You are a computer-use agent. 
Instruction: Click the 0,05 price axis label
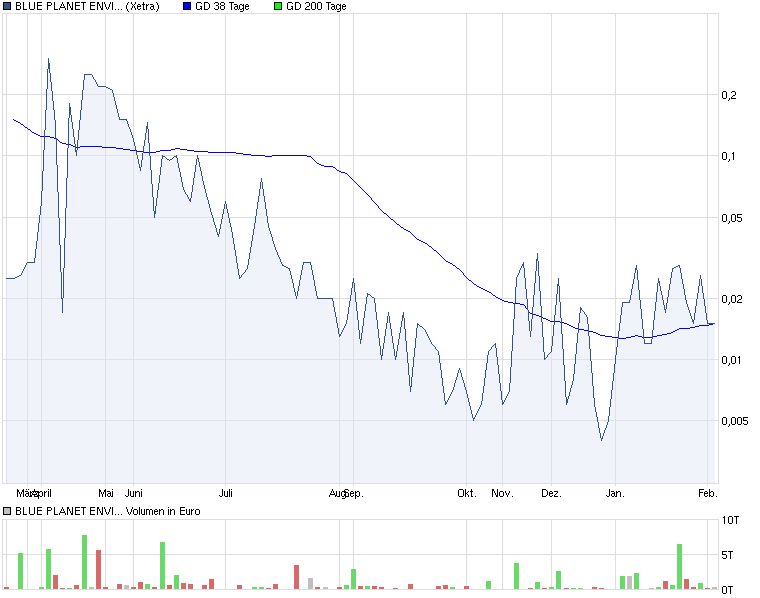(x=732, y=218)
